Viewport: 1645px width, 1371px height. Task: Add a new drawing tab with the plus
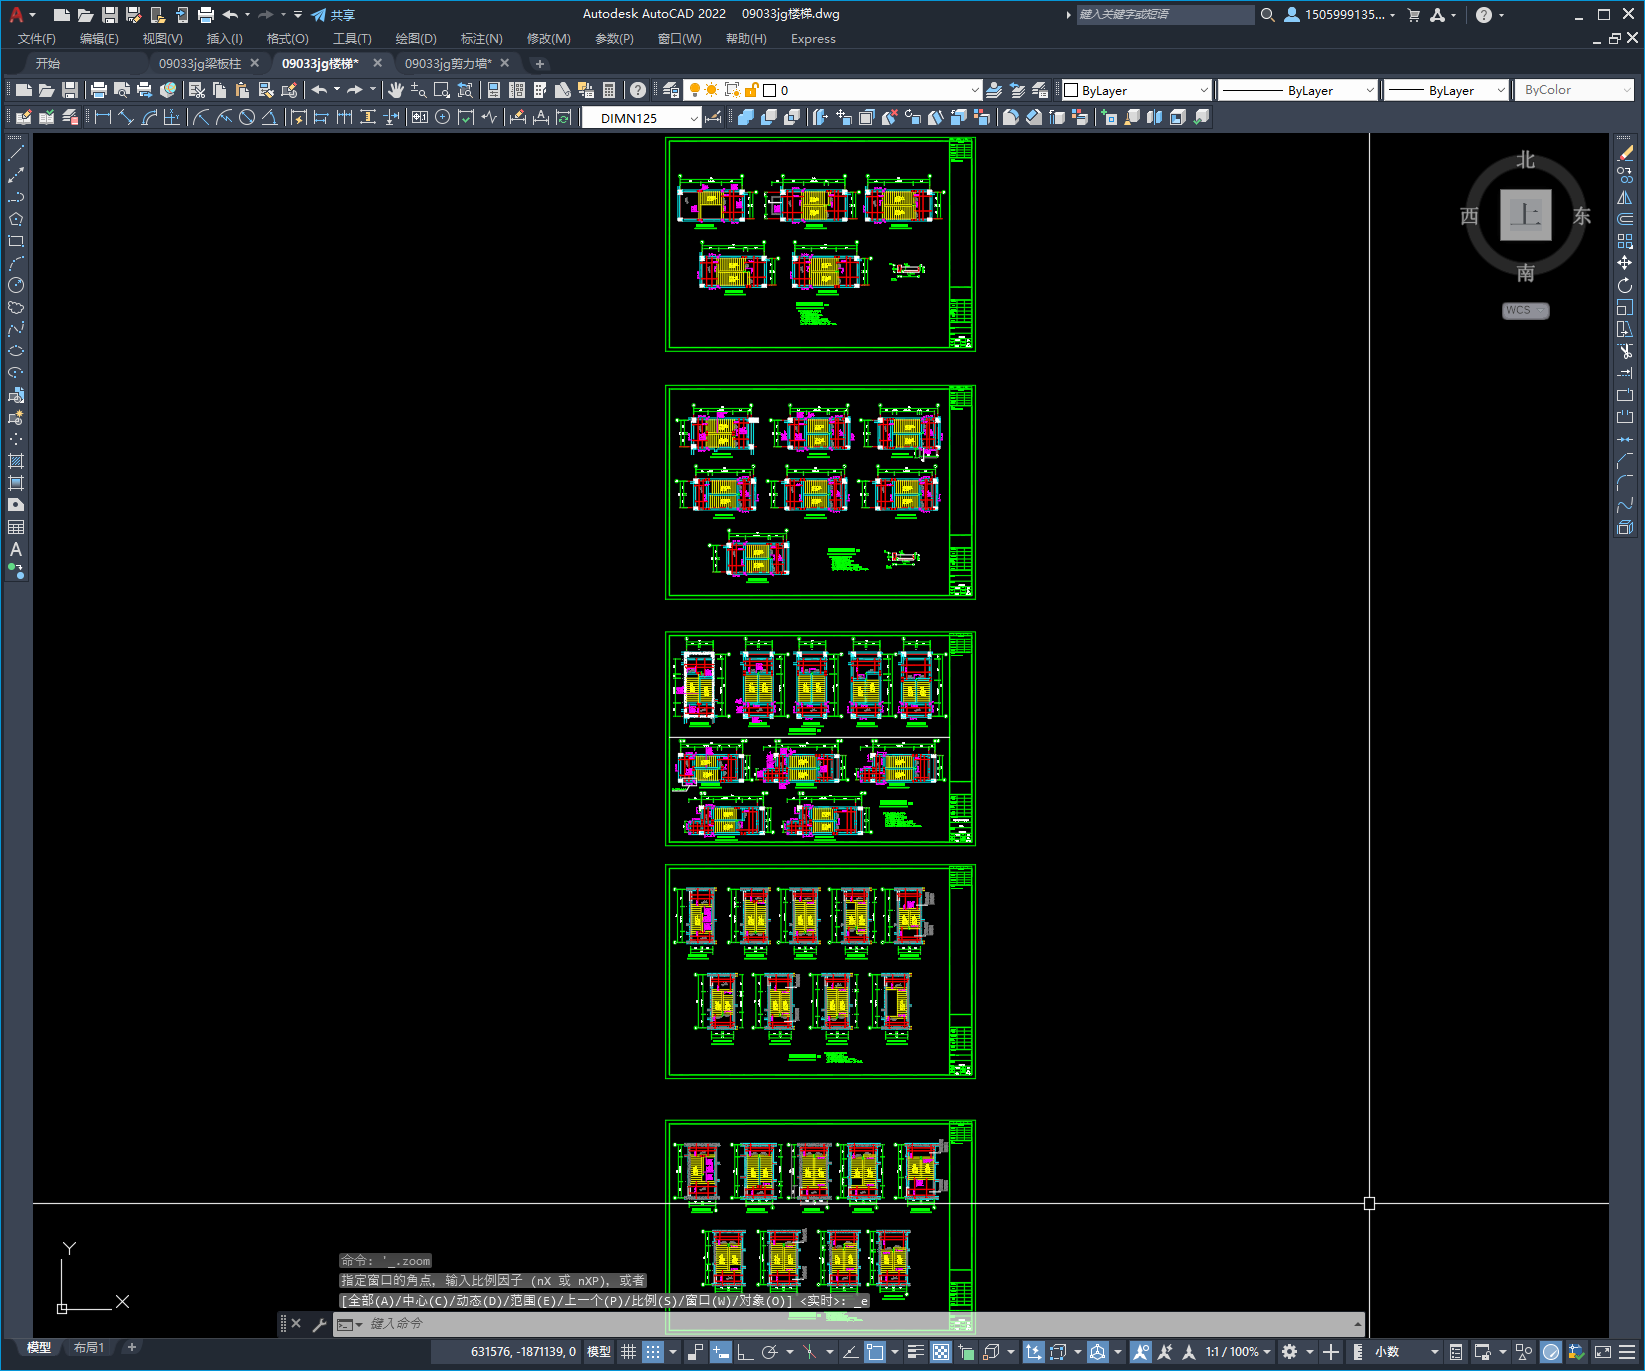(x=540, y=63)
